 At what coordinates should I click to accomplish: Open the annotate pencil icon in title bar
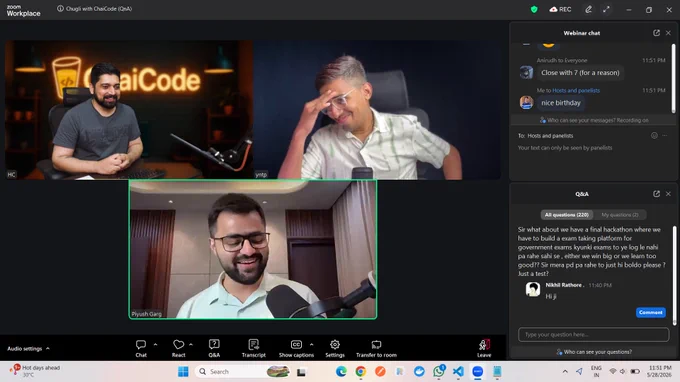click(x=588, y=9)
